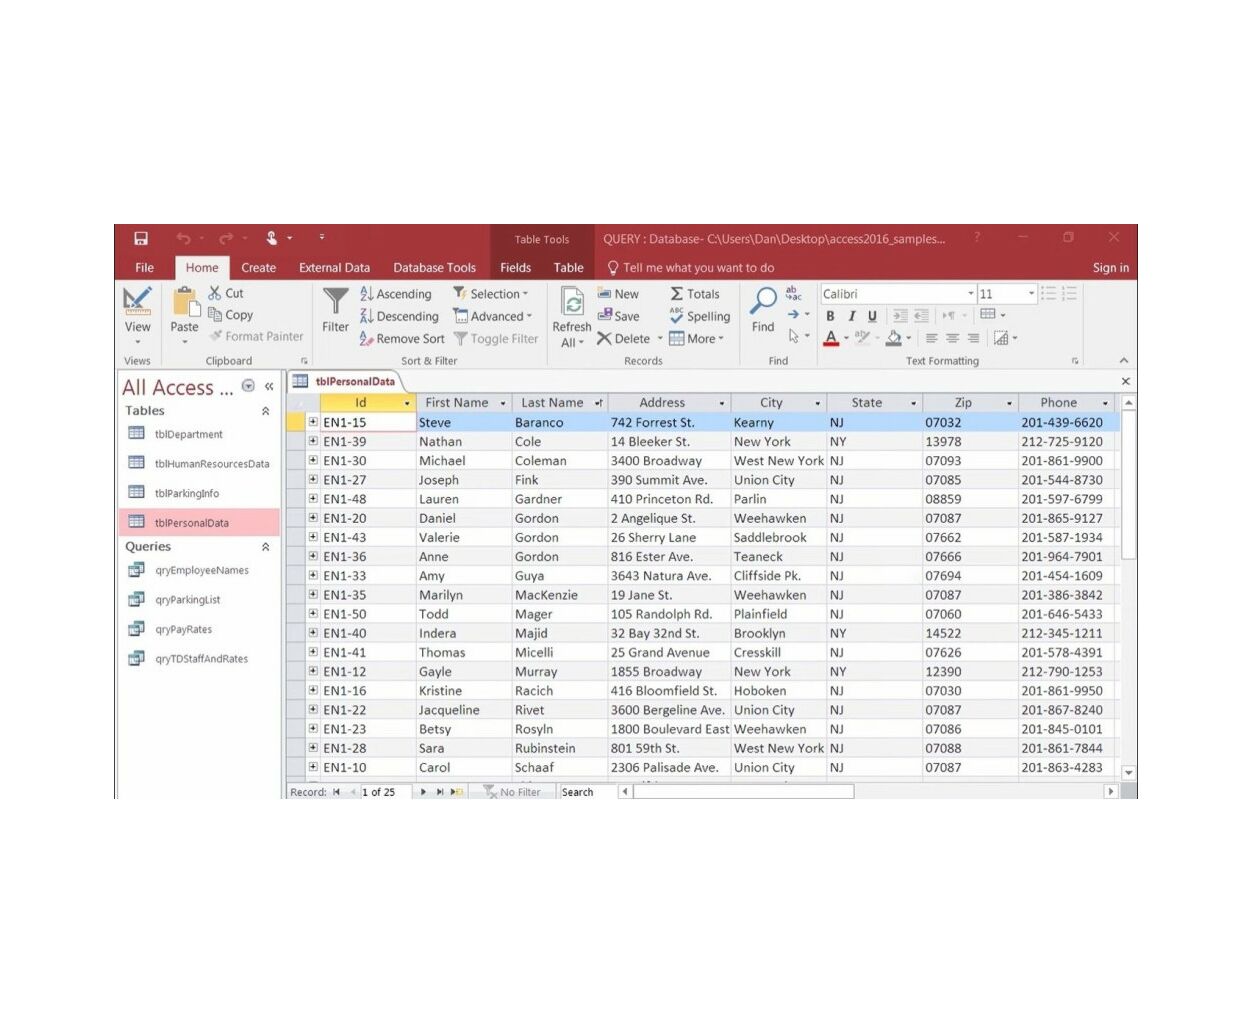Open Database Tools tab
The width and height of the screenshot is (1252, 1024).
coord(434,268)
